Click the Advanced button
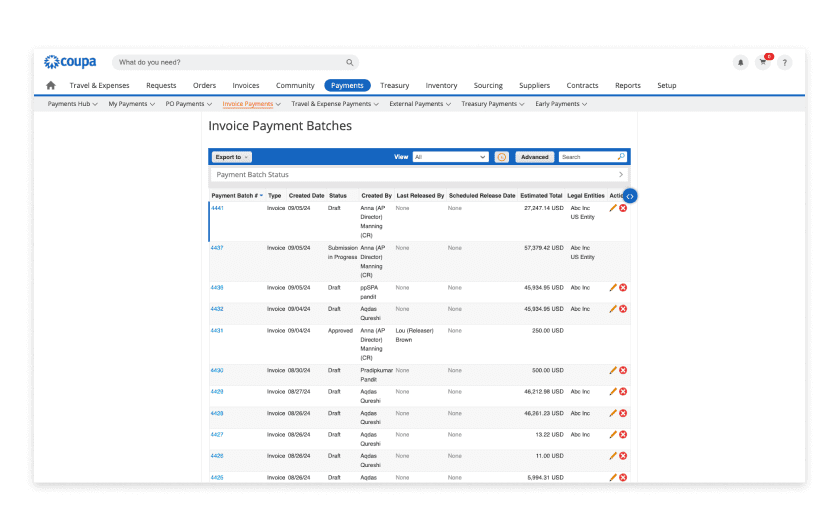 [x=534, y=157]
